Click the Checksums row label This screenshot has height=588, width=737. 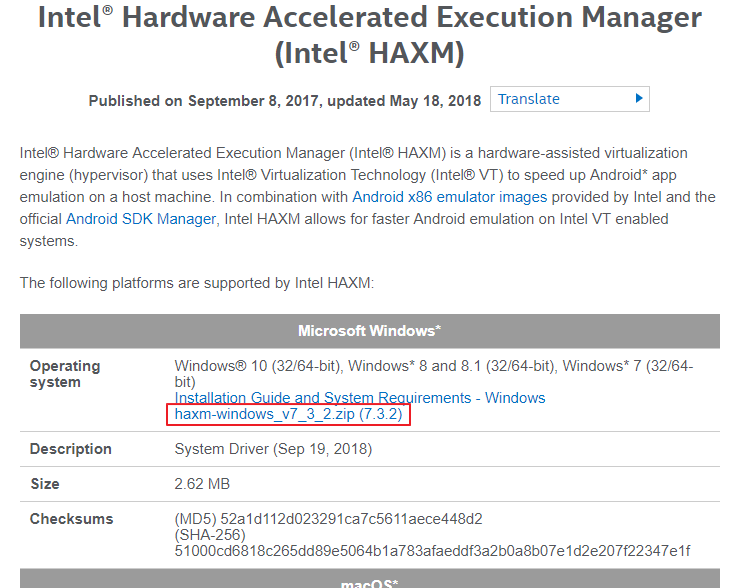(x=71, y=519)
